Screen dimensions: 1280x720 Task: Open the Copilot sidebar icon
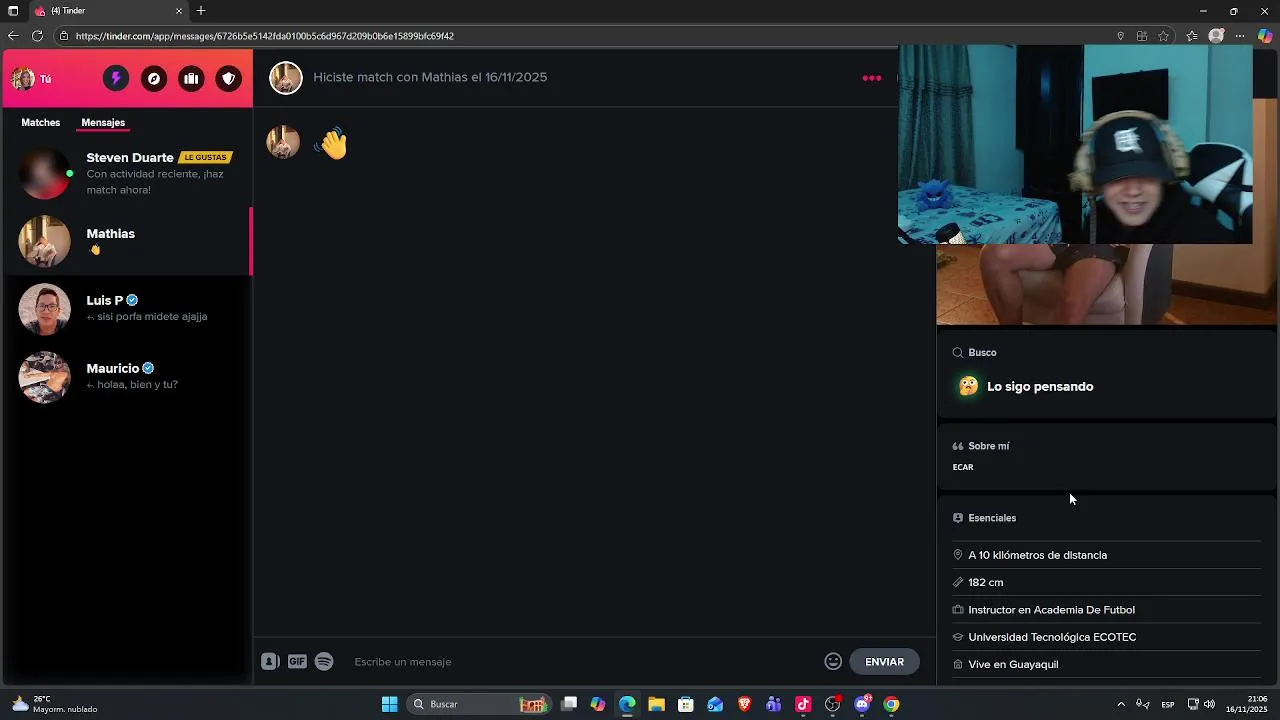tap(1265, 36)
